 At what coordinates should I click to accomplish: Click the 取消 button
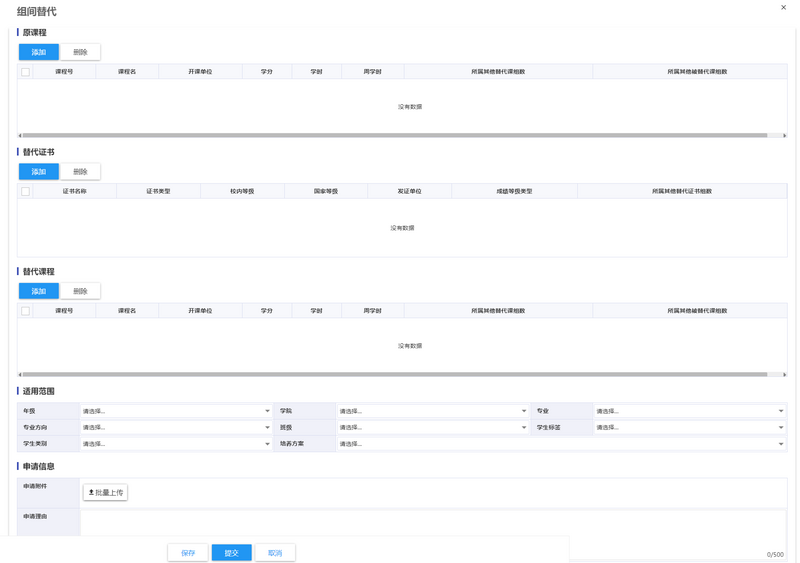pos(275,553)
